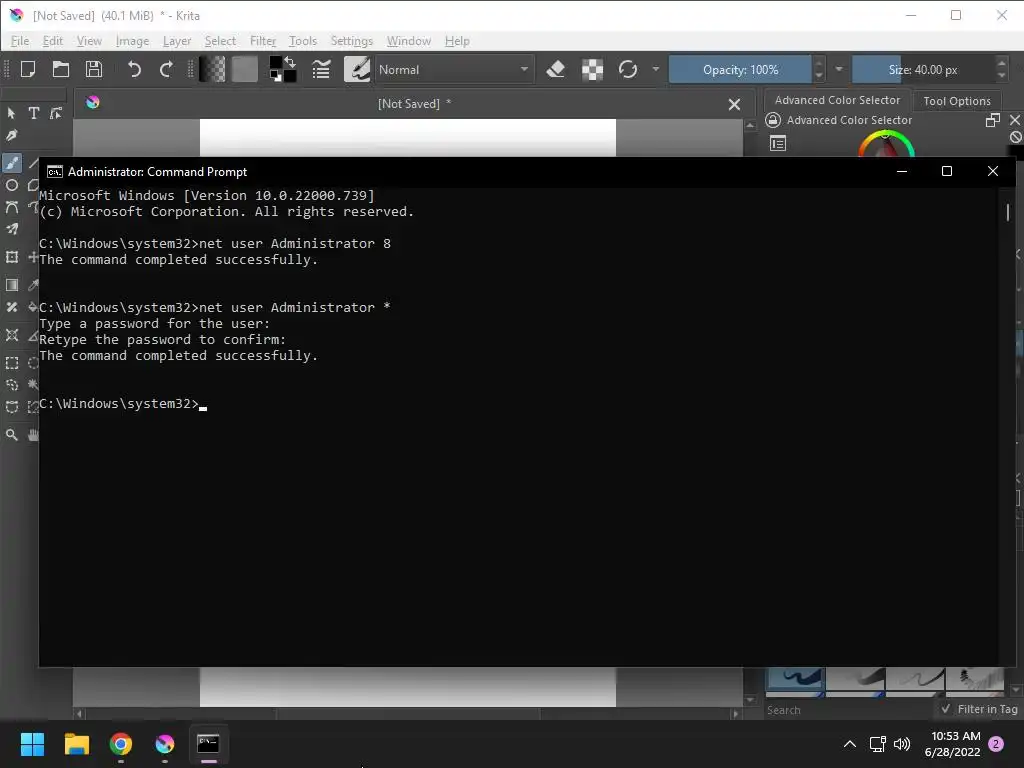The image size is (1024, 768).
Task: Switch to Krita via taskbar icon
Action: (x=165, y=744)
